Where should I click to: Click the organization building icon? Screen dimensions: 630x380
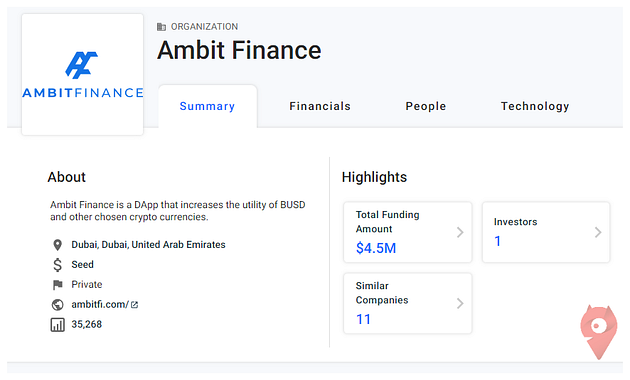click(x=161, y=27)
